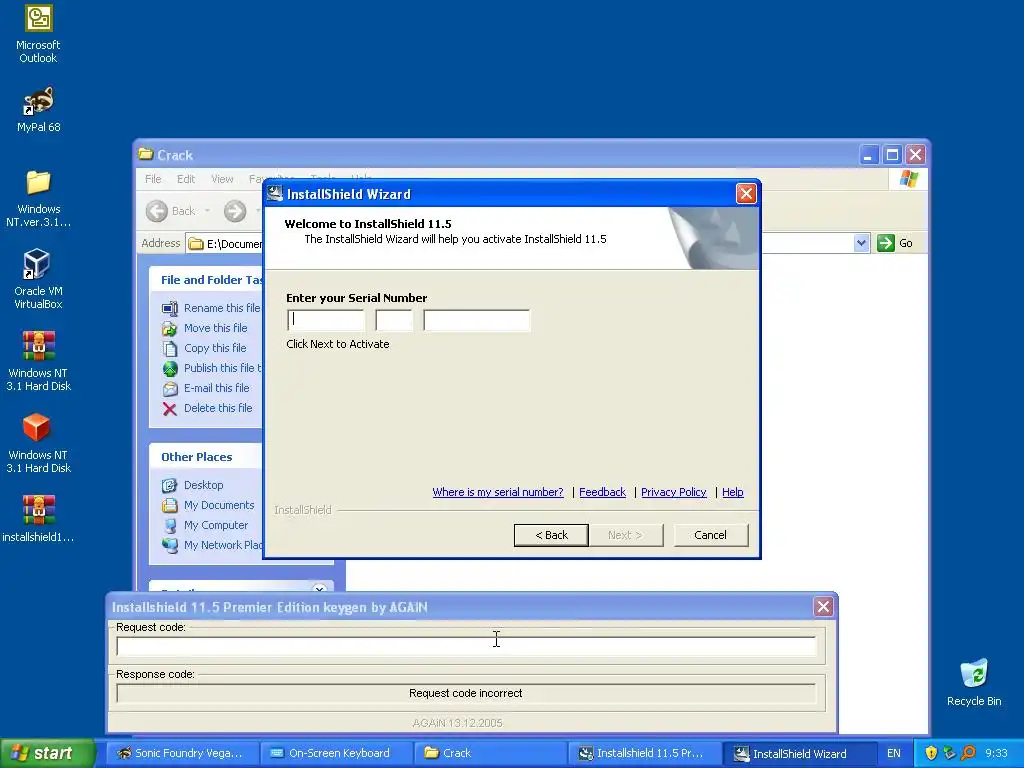Screen dimensions: 1024x768
Task: Switch to Sonic Foundry Vegas taskbar item
Action: [x=182, y=753]
